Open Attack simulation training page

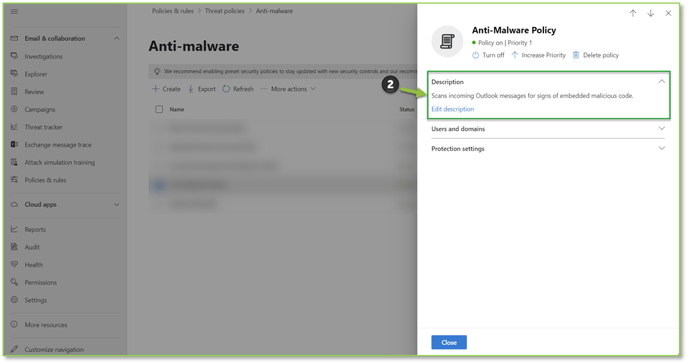click(60, 162)
